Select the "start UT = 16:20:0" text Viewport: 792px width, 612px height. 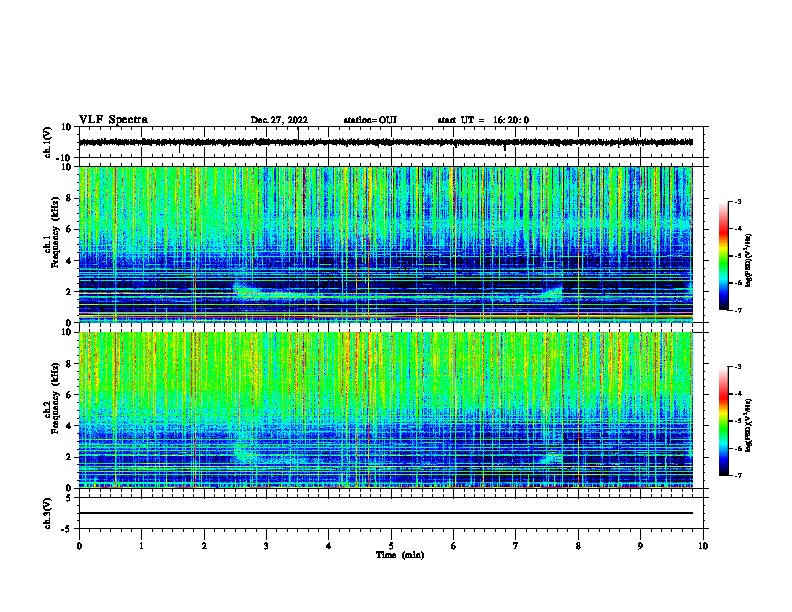(483, 120)
